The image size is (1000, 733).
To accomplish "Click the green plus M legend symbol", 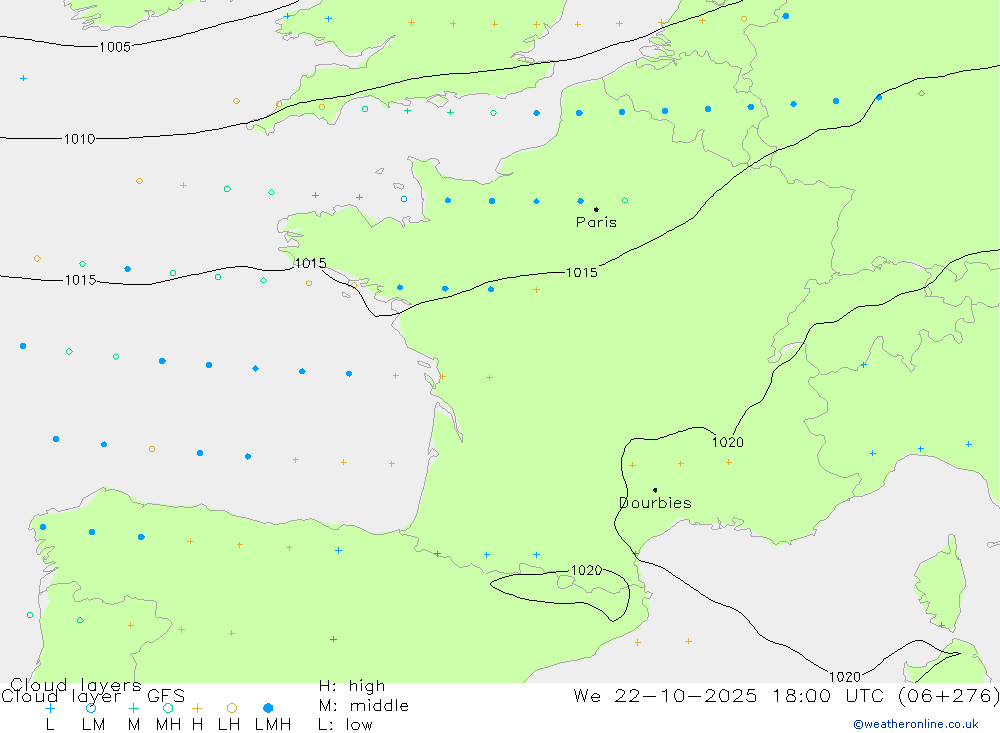I will (133, 708).
